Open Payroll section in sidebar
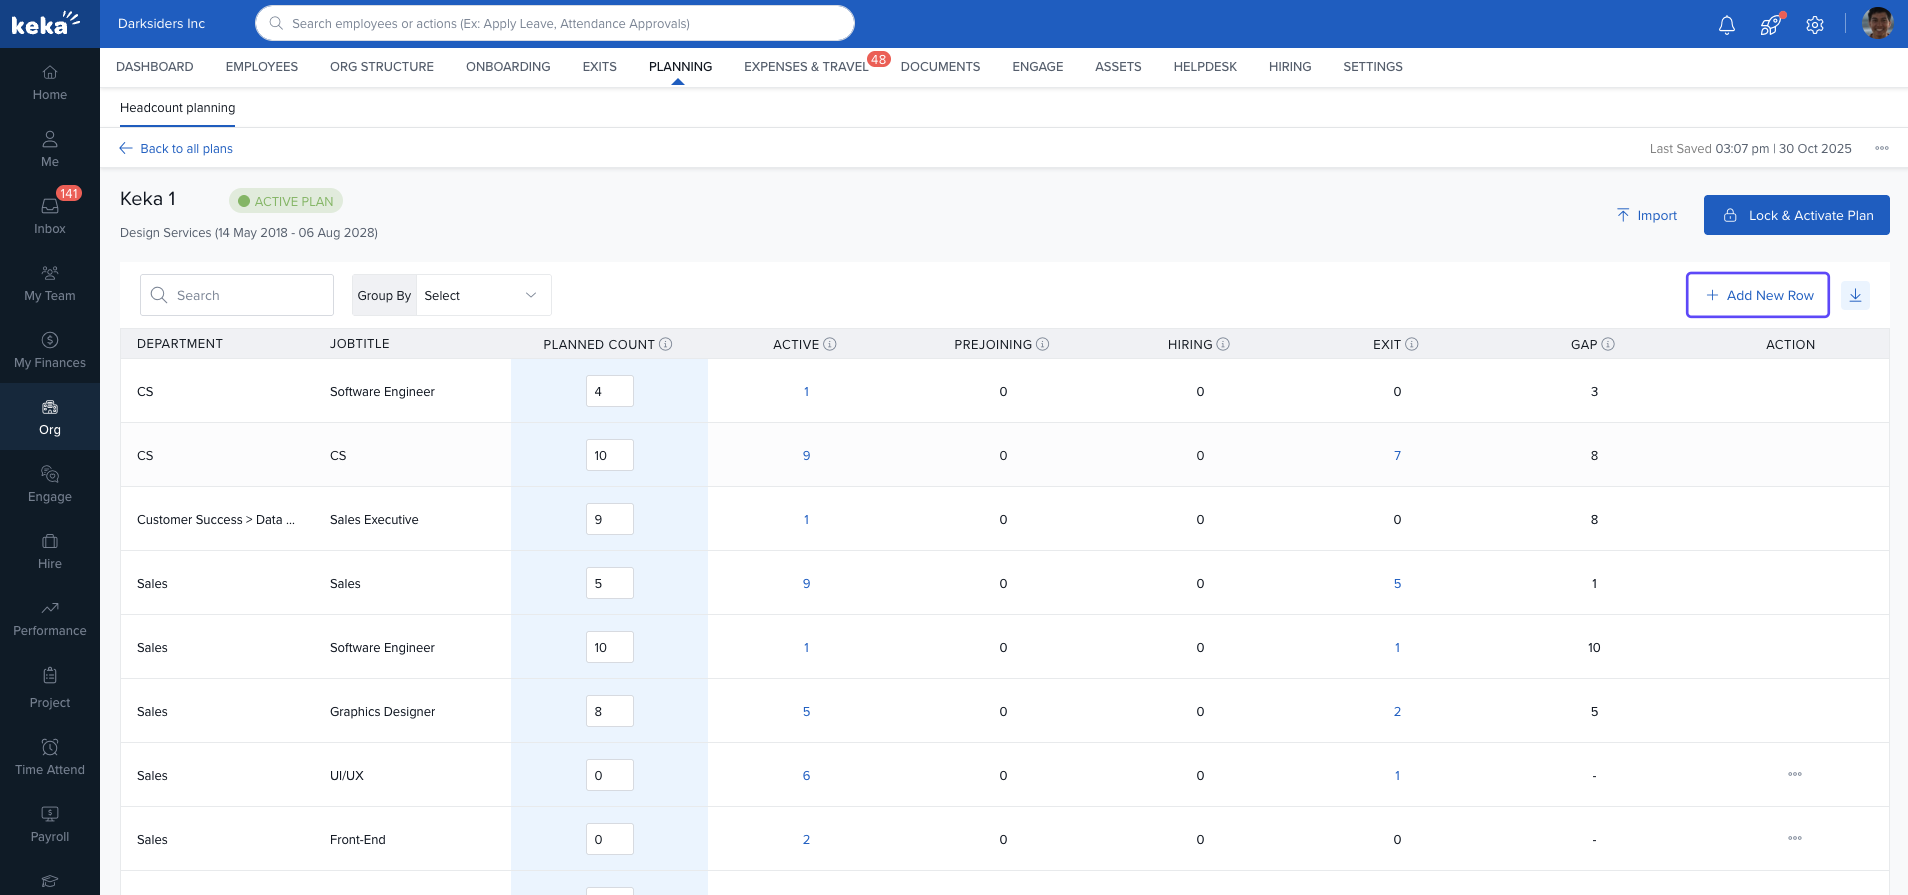 50,823
